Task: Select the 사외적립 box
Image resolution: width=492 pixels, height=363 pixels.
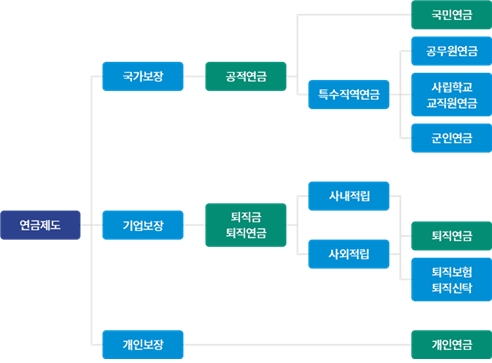Action: 349,254
